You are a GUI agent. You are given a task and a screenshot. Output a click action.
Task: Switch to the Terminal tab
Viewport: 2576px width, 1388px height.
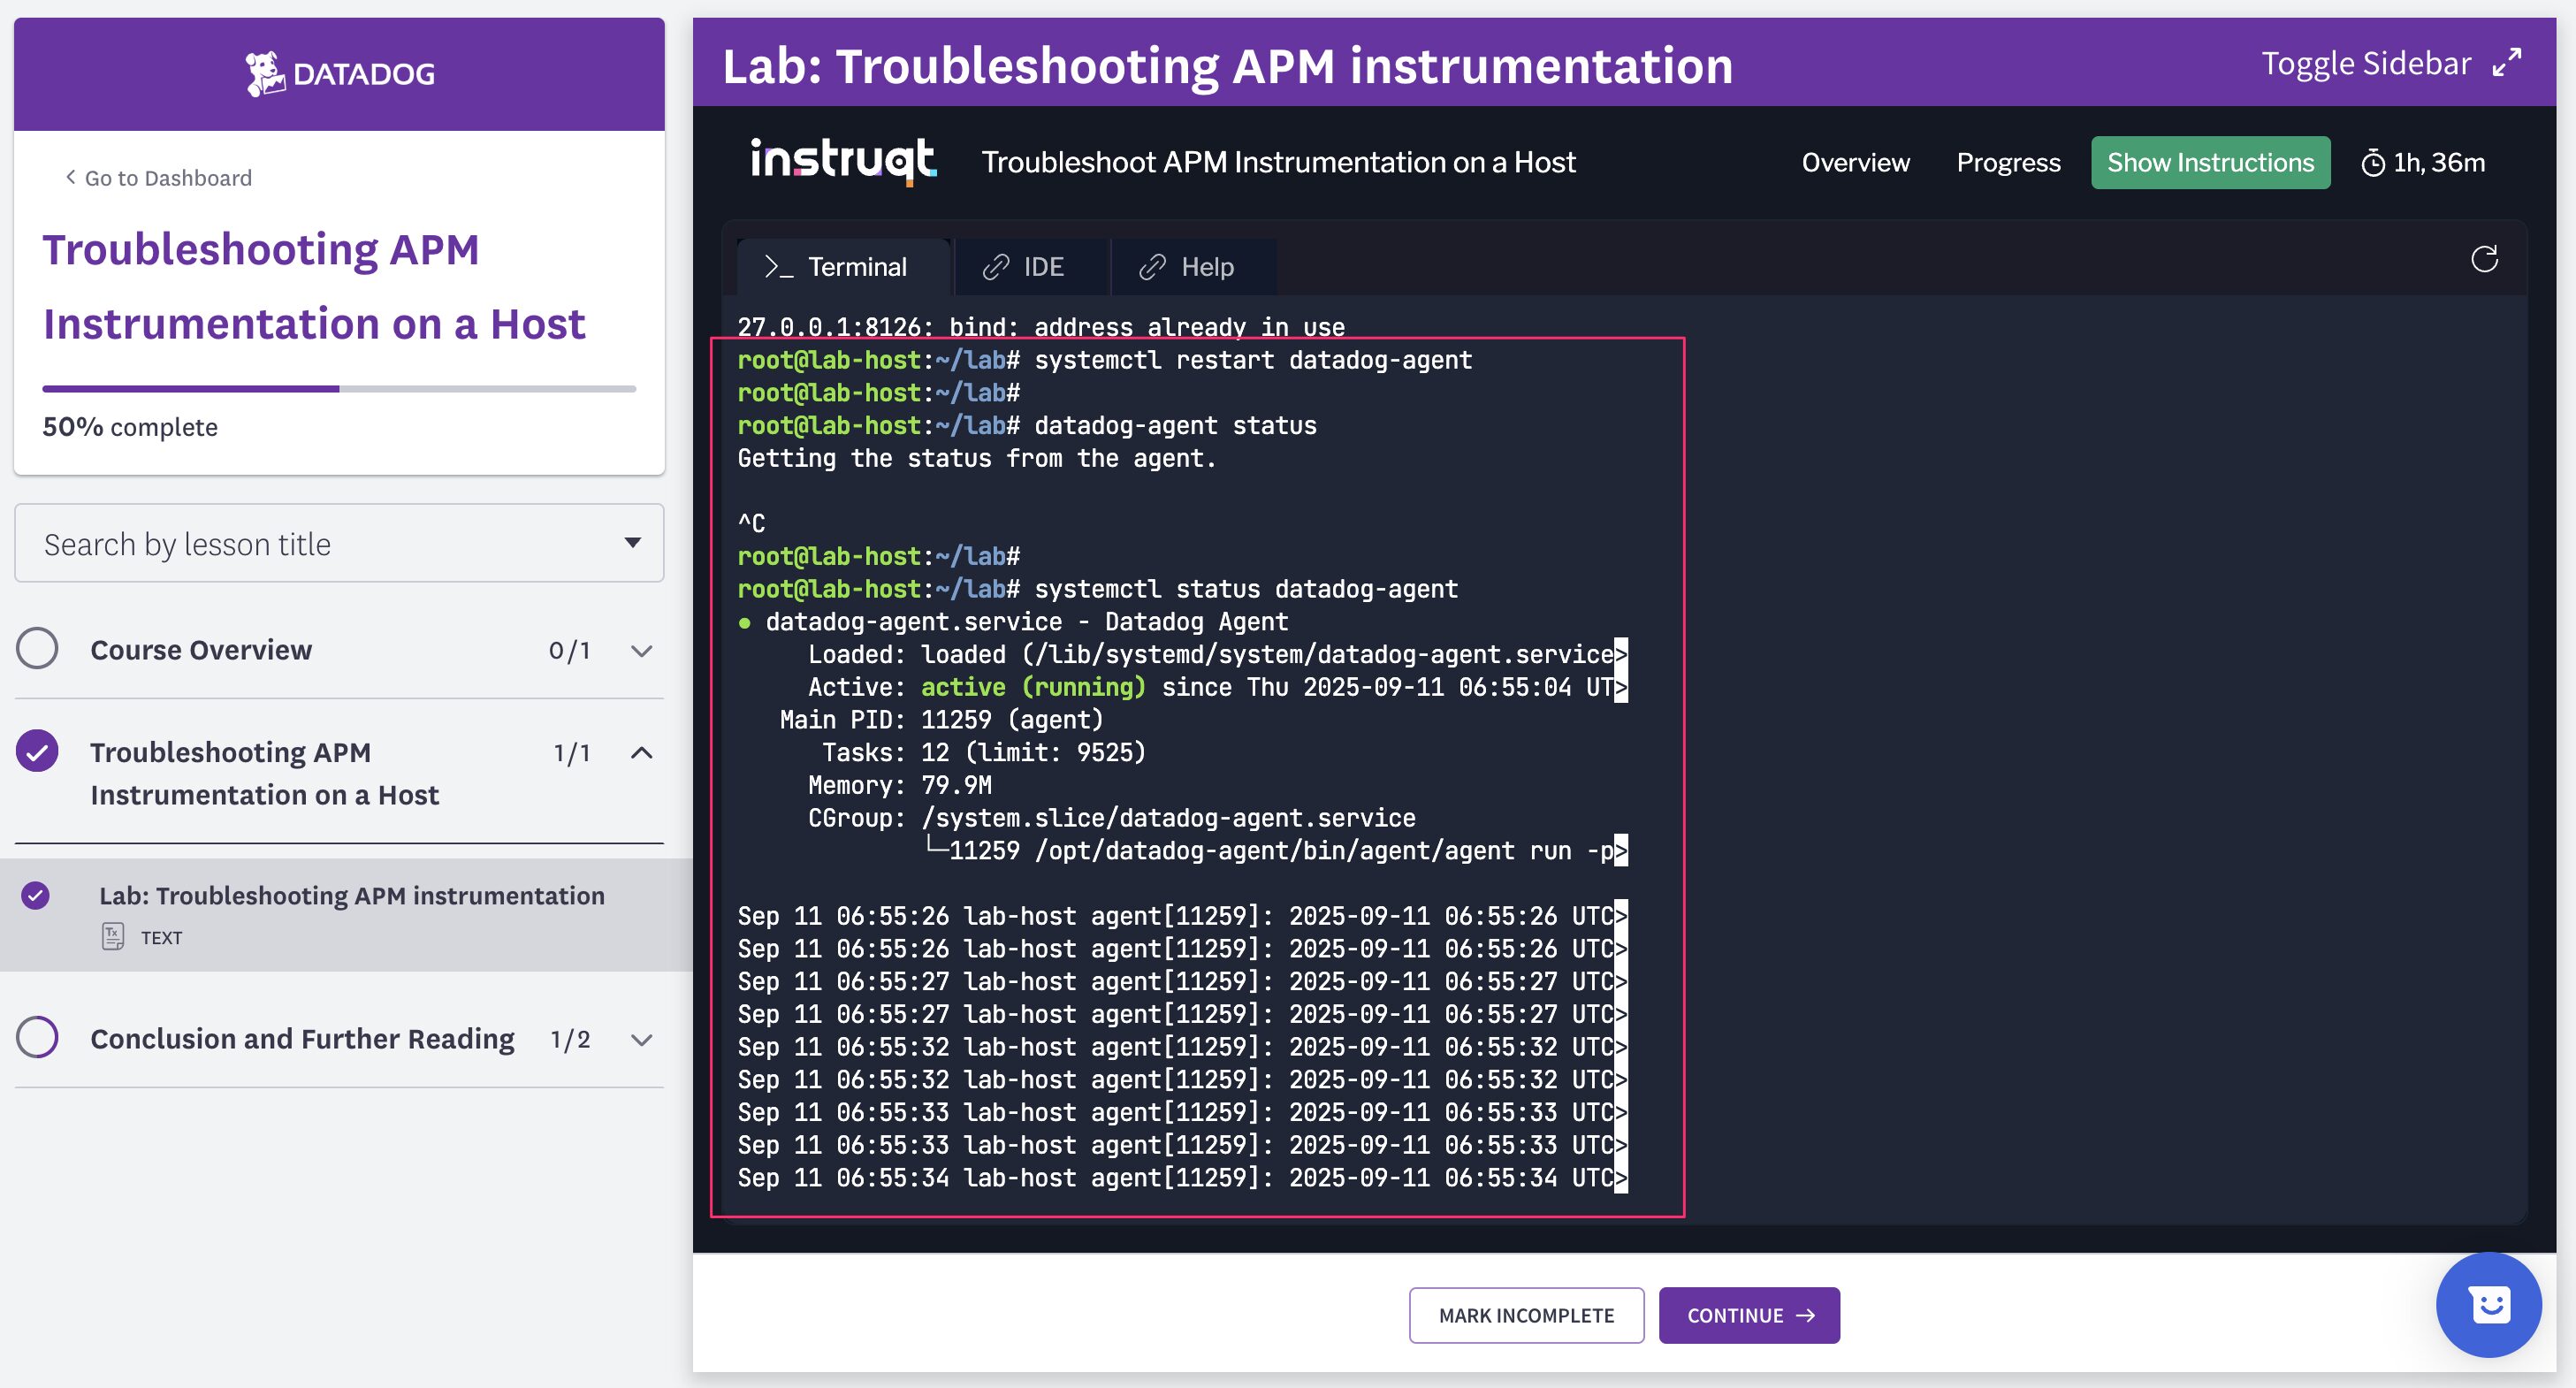point(843,267)
